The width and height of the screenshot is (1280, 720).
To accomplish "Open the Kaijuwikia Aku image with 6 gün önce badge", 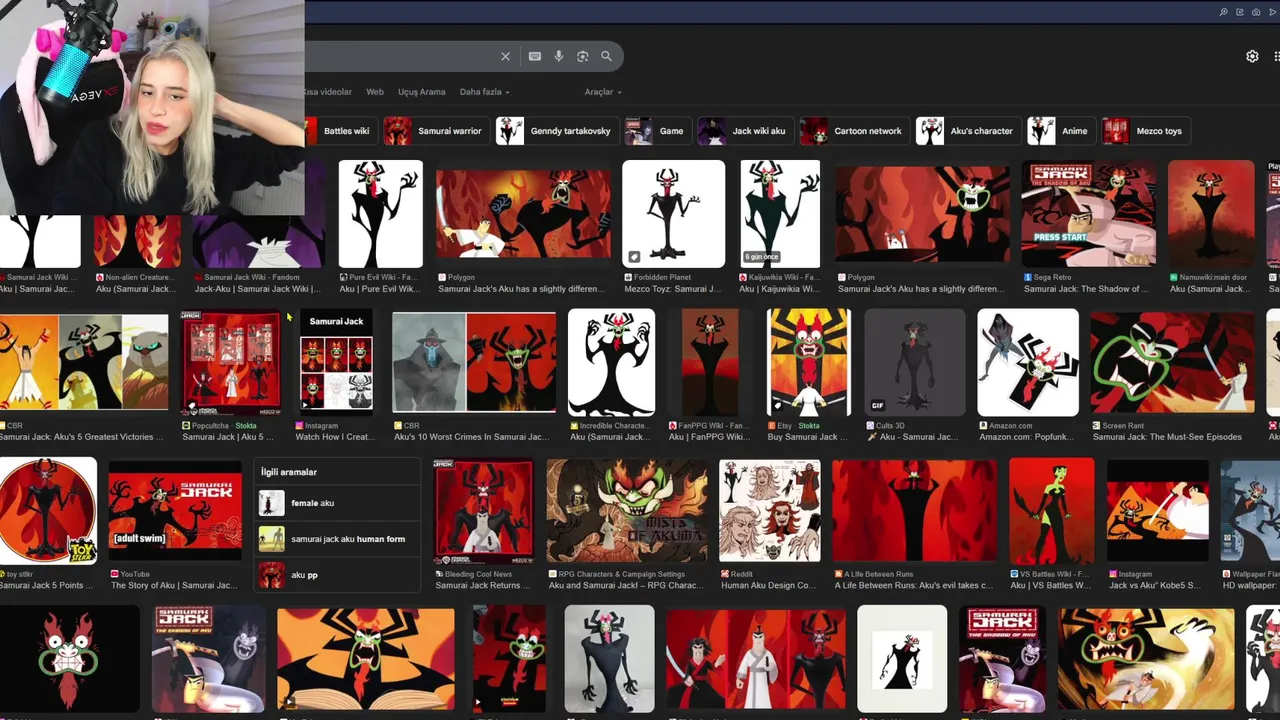I will (x=780, y=214).
